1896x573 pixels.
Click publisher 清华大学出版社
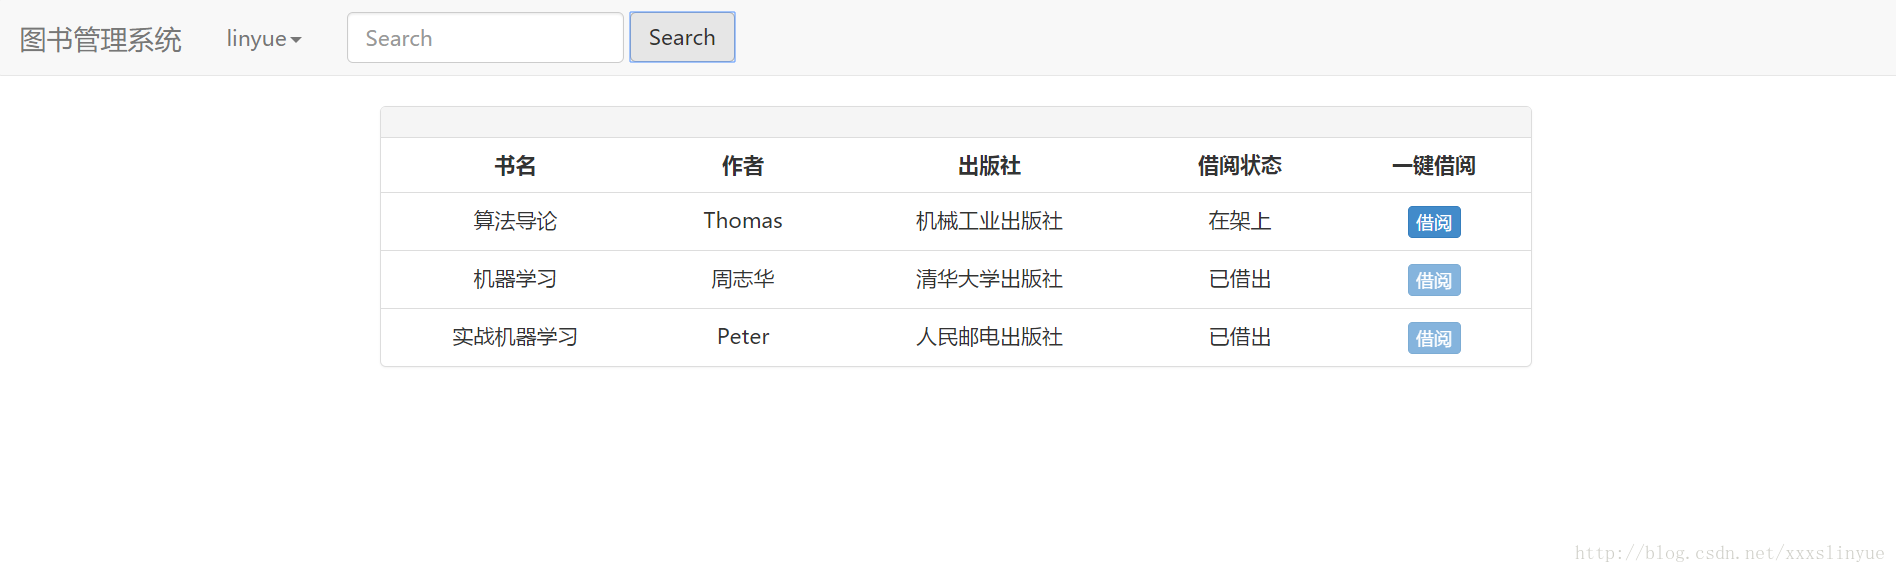[x=989, y=279]
